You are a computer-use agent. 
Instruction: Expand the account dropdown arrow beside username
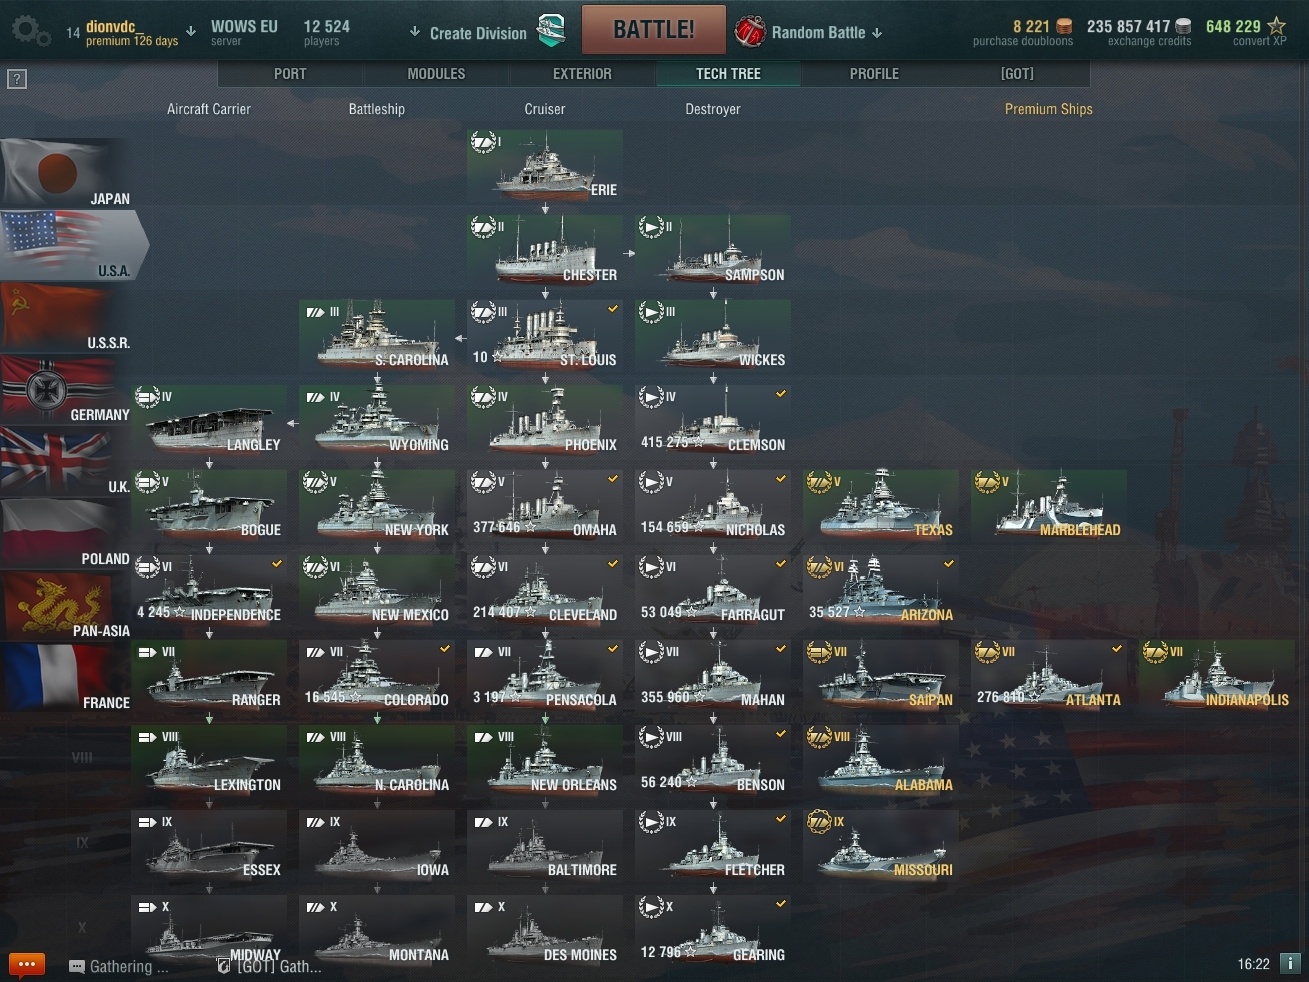click(191, 31)
